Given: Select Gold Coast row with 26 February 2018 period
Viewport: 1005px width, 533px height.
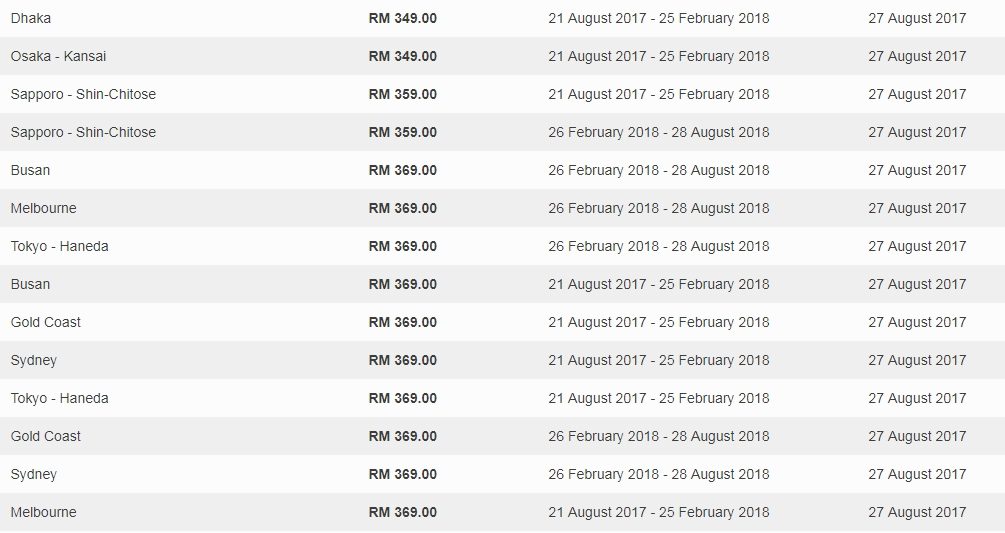Looking at the screenshot, I should (x=502, y=436).
